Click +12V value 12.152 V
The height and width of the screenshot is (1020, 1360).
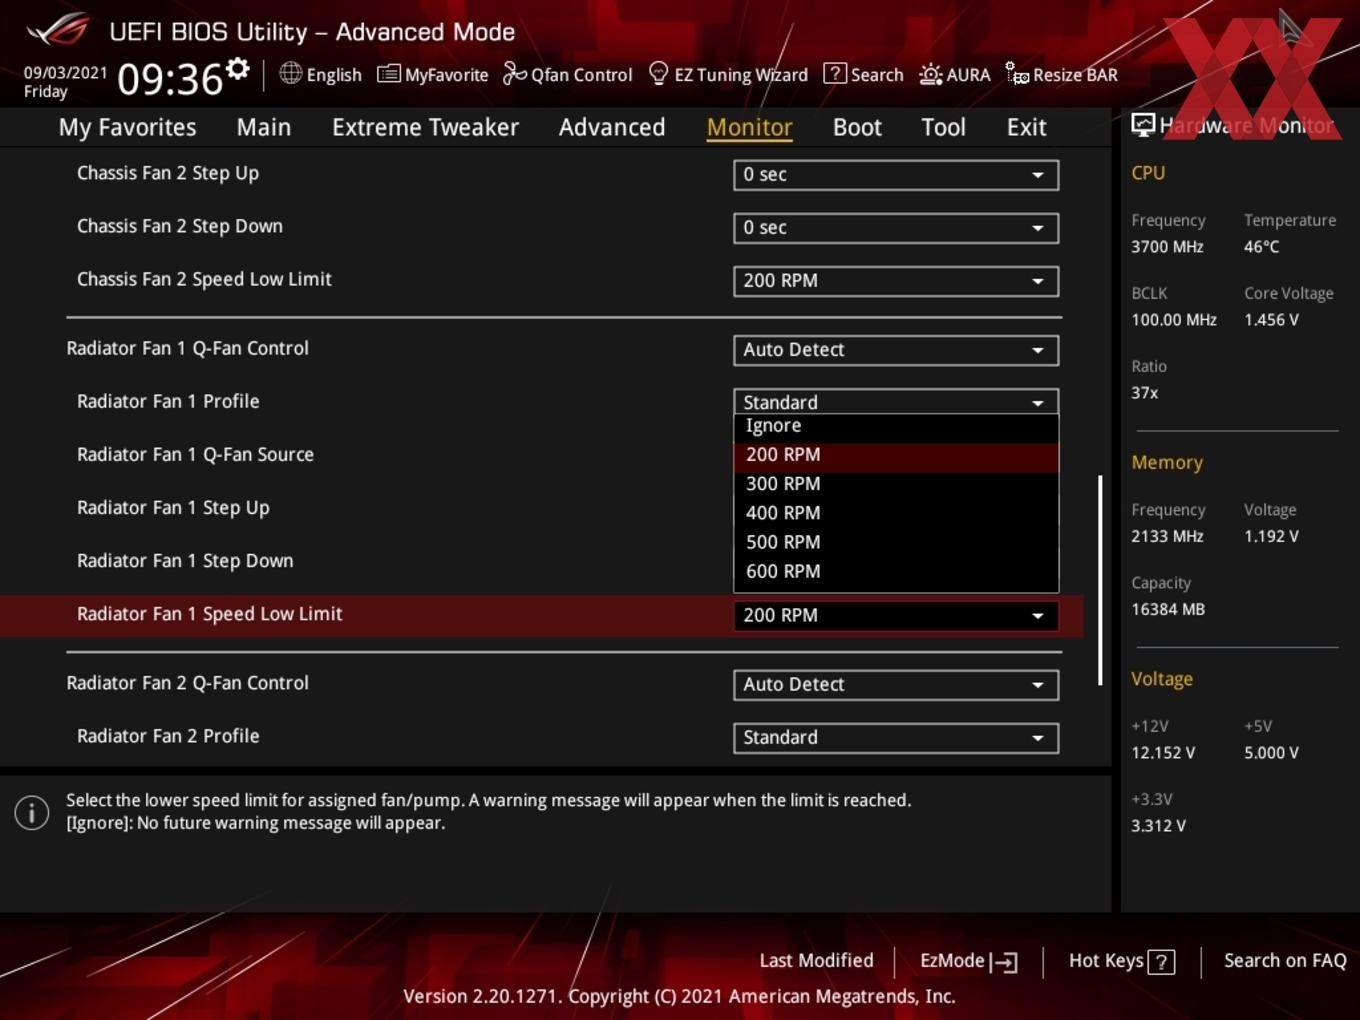click(x=1163, y=753)
